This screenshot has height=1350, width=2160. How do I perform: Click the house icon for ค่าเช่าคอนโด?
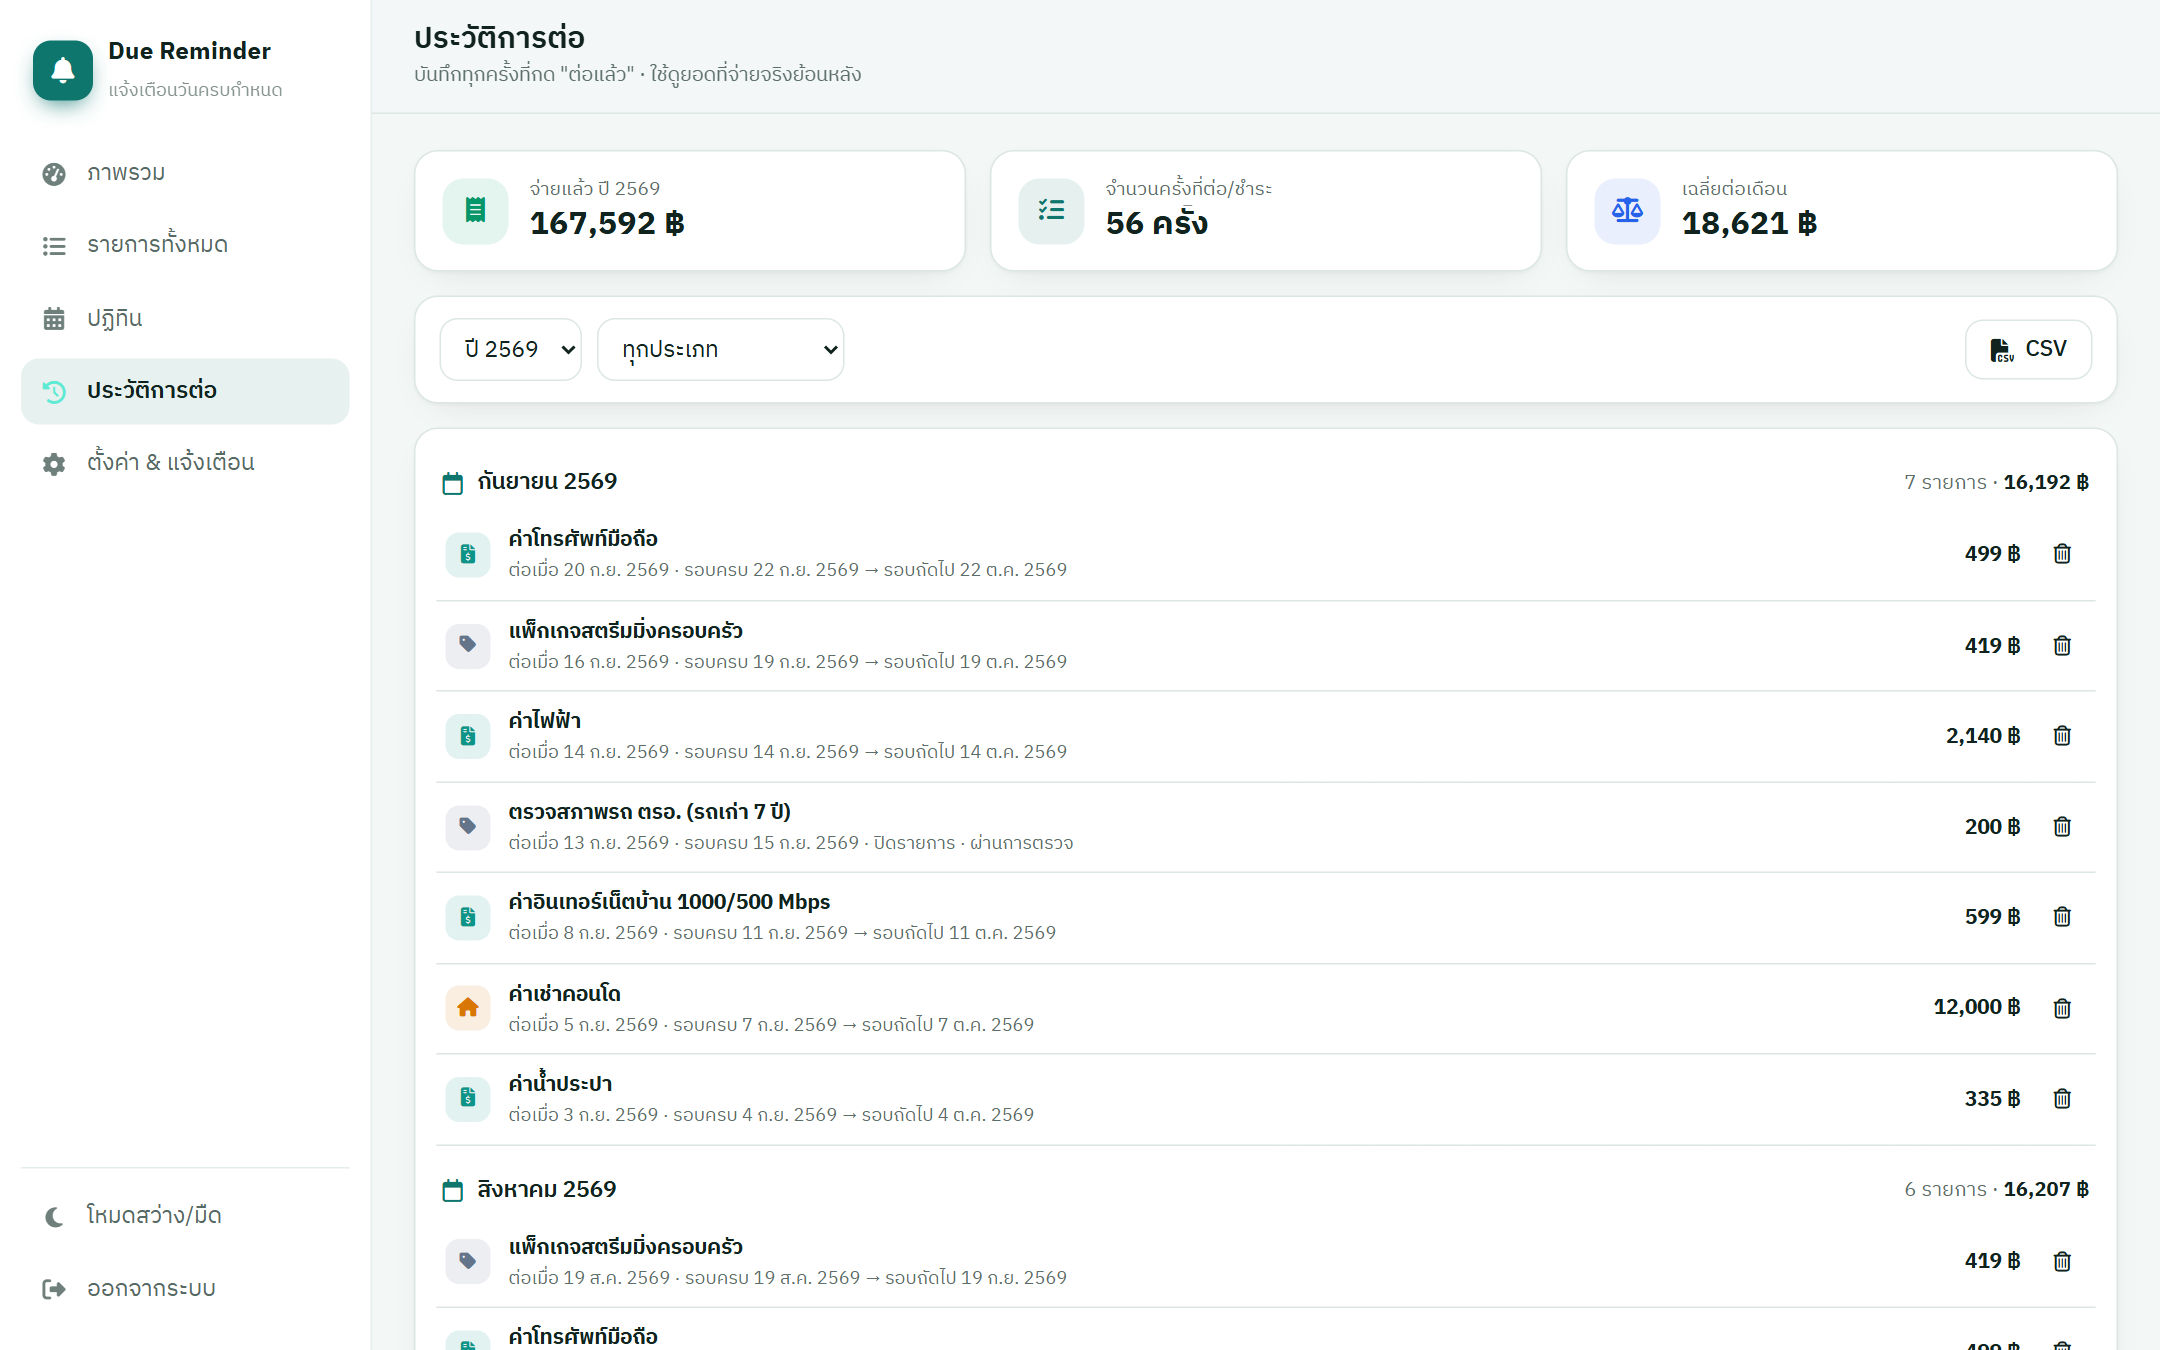[x=468, y=1008]
